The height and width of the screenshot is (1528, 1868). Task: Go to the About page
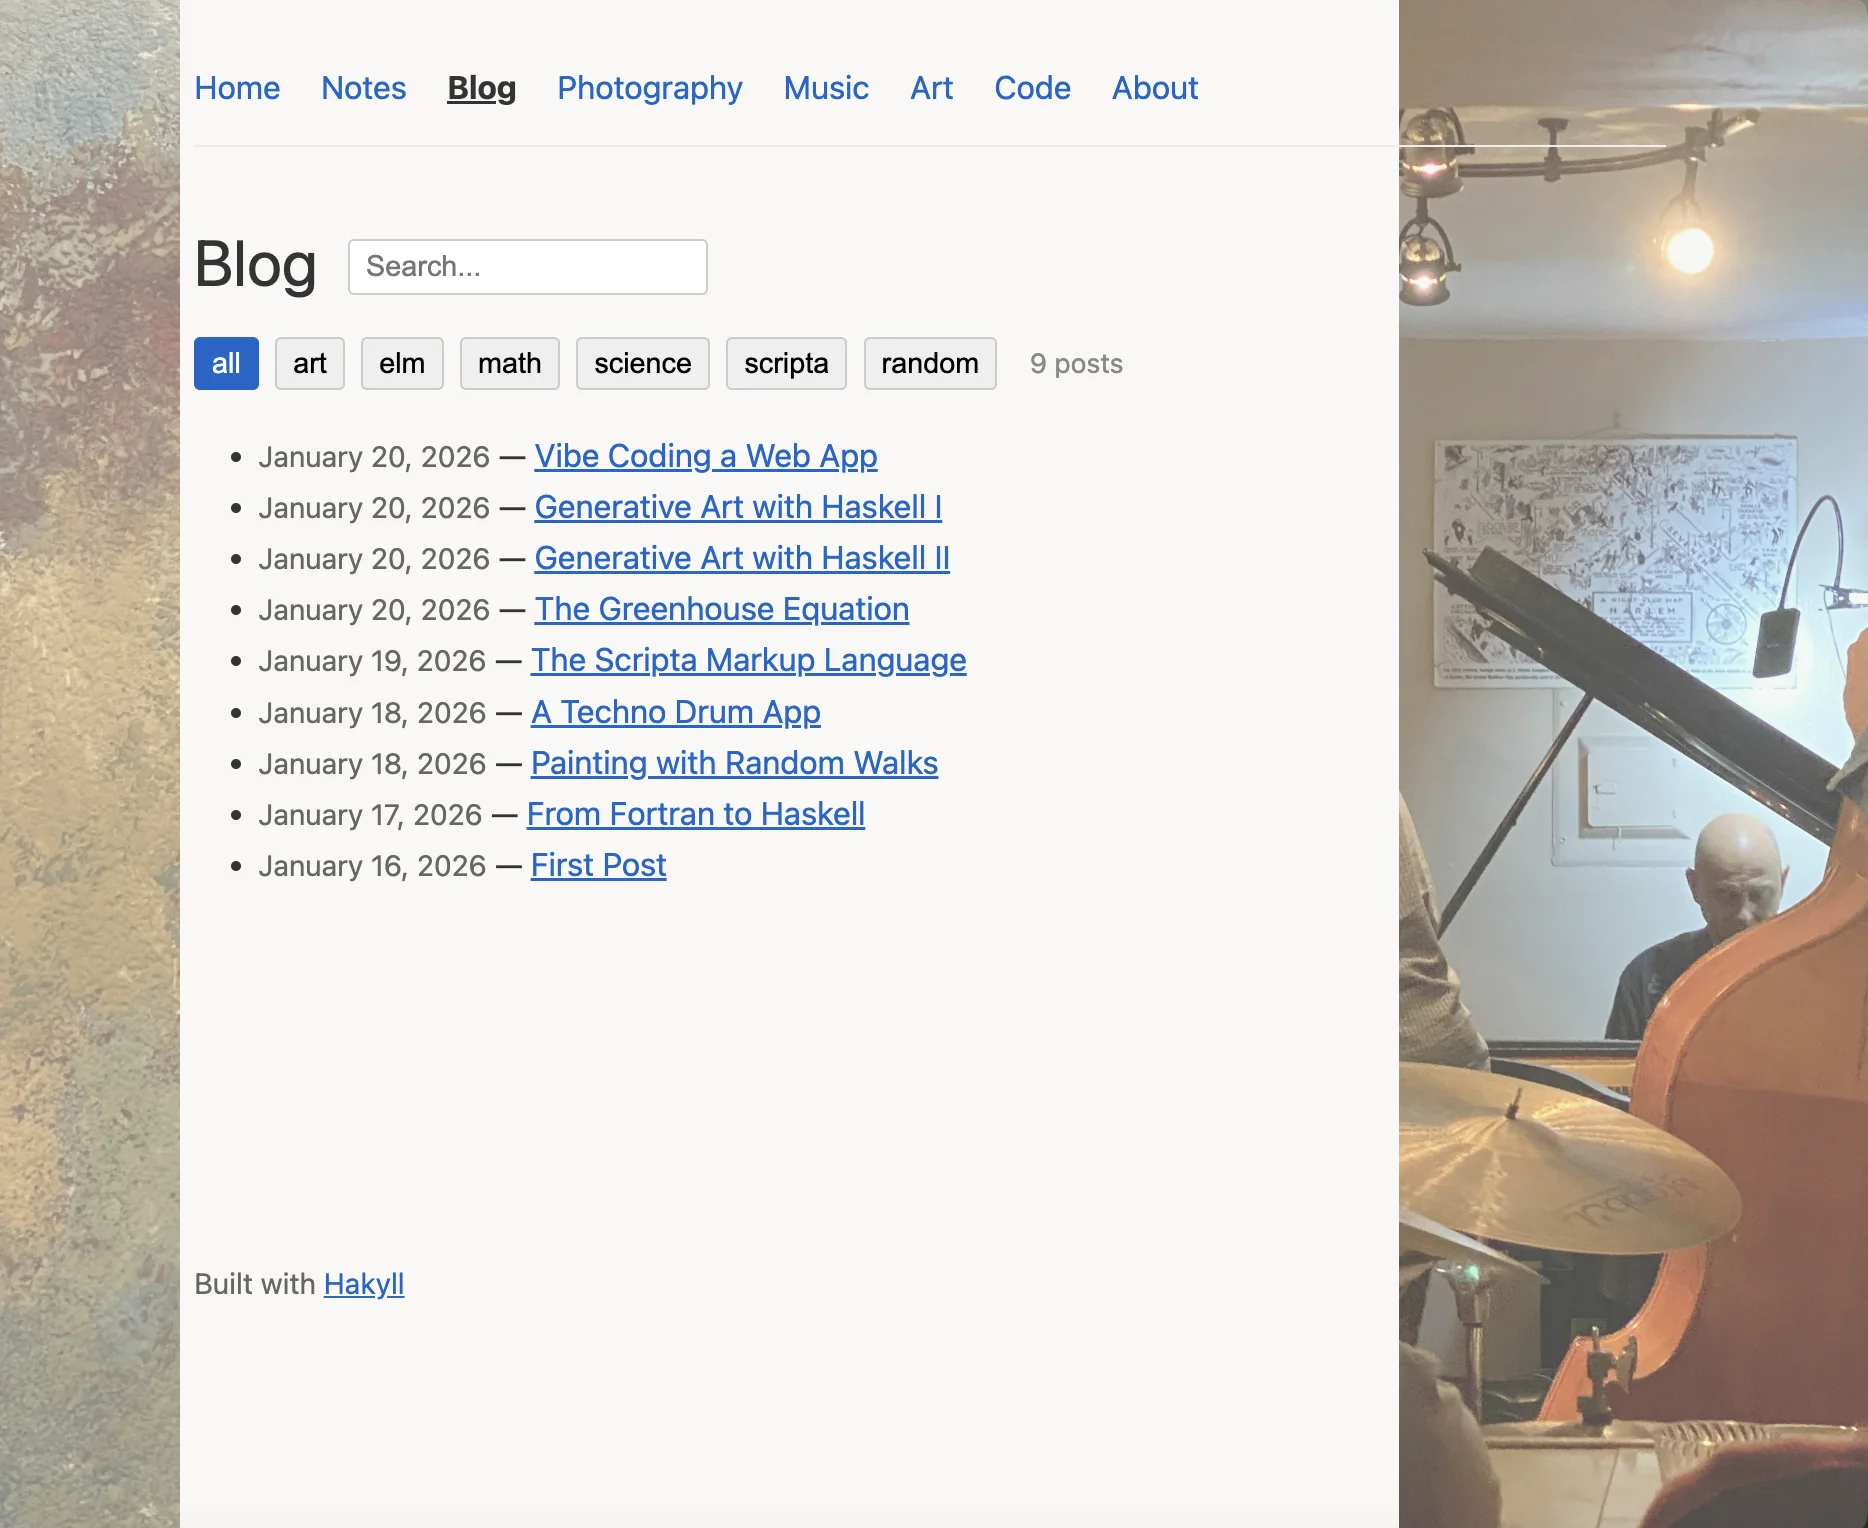coord(1155,88)
